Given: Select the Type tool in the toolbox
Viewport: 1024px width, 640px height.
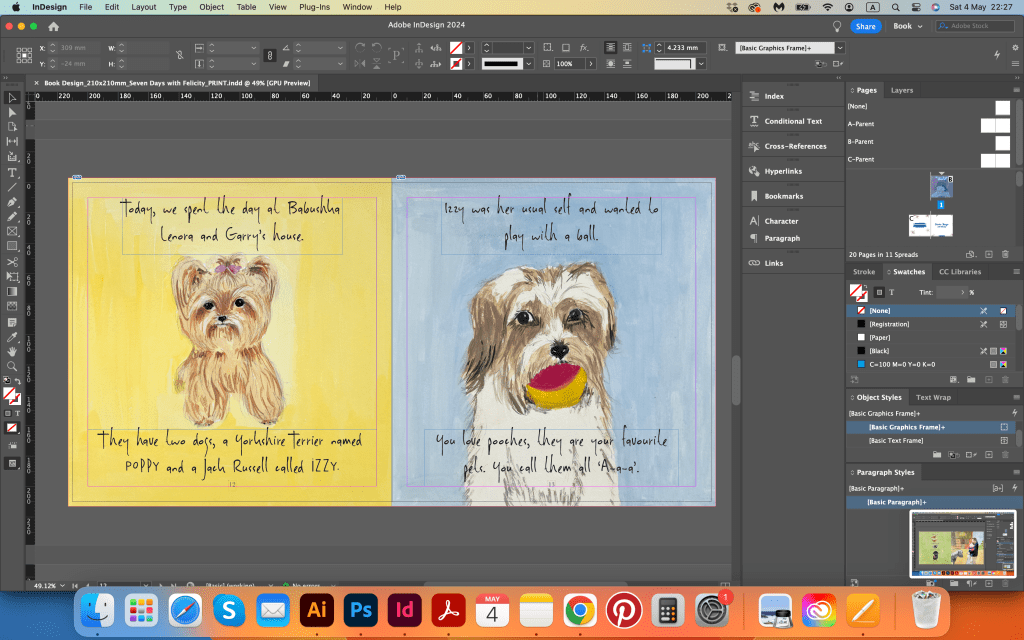Looking at the screenshot, I should point(12,172).
